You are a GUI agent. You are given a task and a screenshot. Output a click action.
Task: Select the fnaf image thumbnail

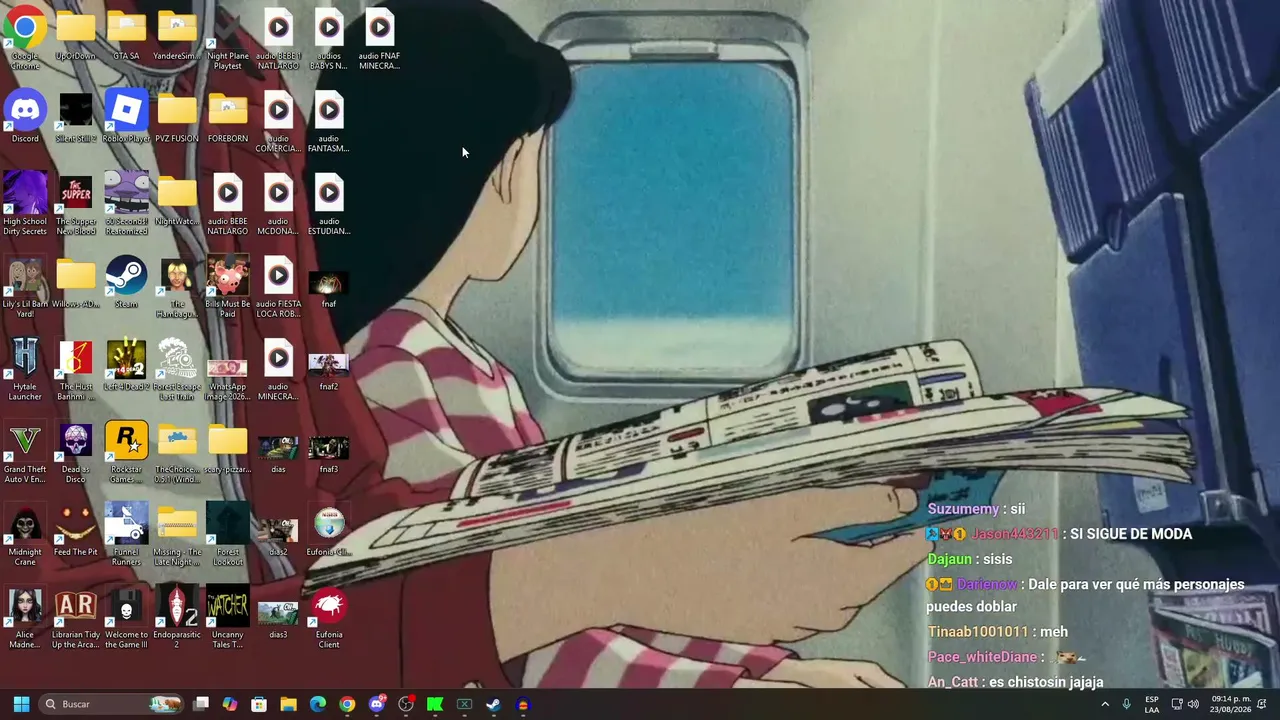[329, 288]
